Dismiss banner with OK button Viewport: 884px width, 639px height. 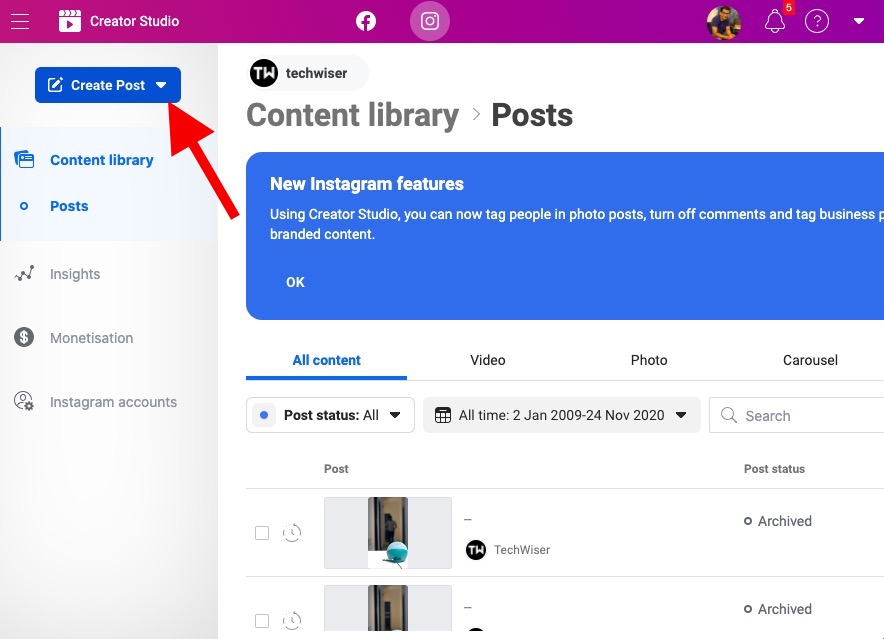point(295,282)
